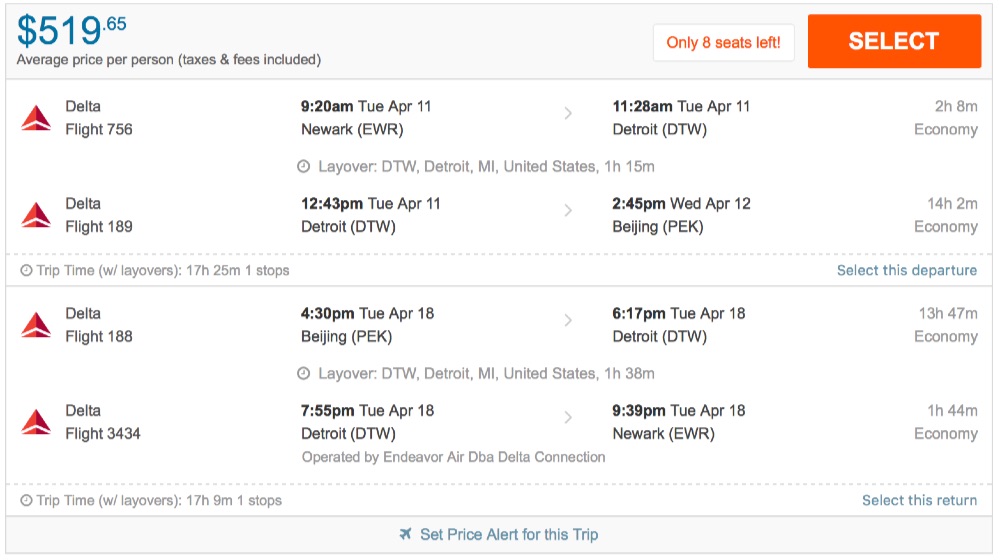Click the airplane icon beside Set Price Alert
The image size is (1000, 560).
(x=406, y=533)
